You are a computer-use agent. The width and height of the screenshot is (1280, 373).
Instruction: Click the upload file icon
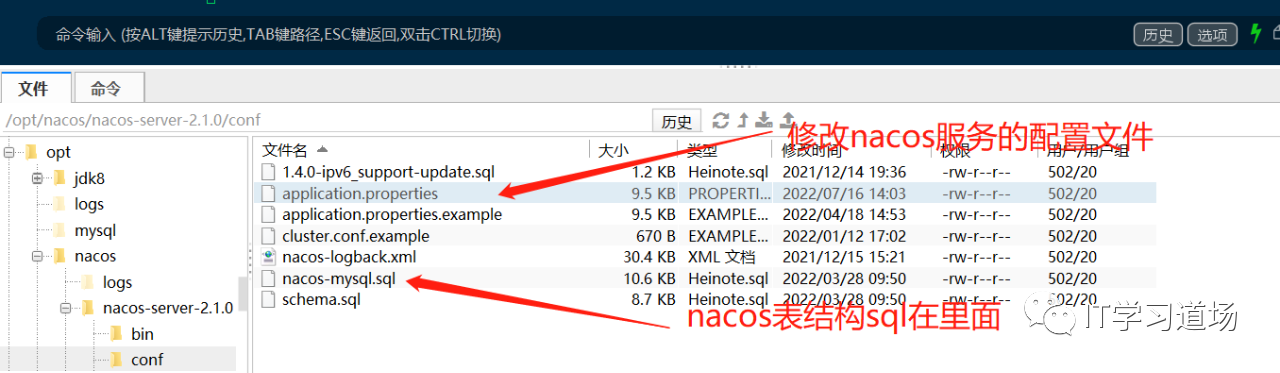pos(787,120)
